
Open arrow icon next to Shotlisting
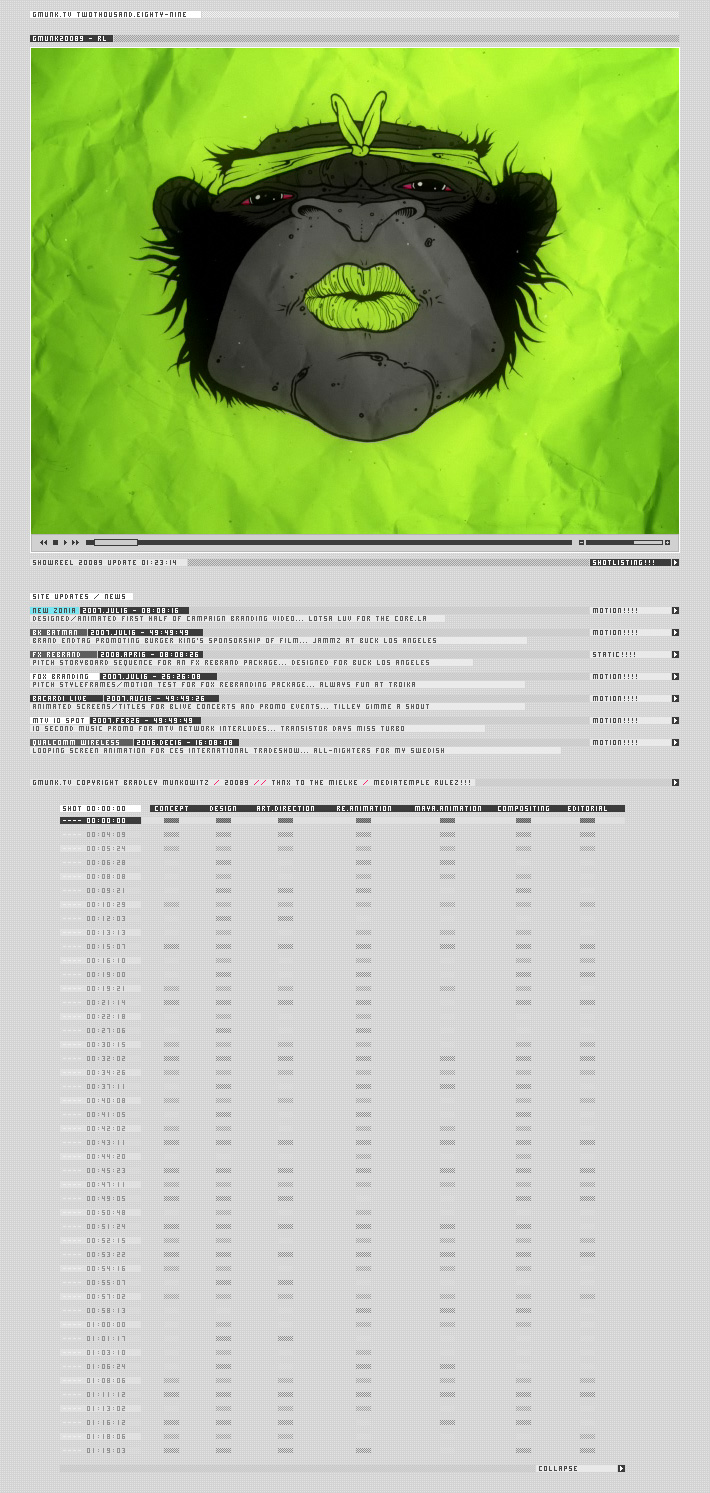coord(675,562)
